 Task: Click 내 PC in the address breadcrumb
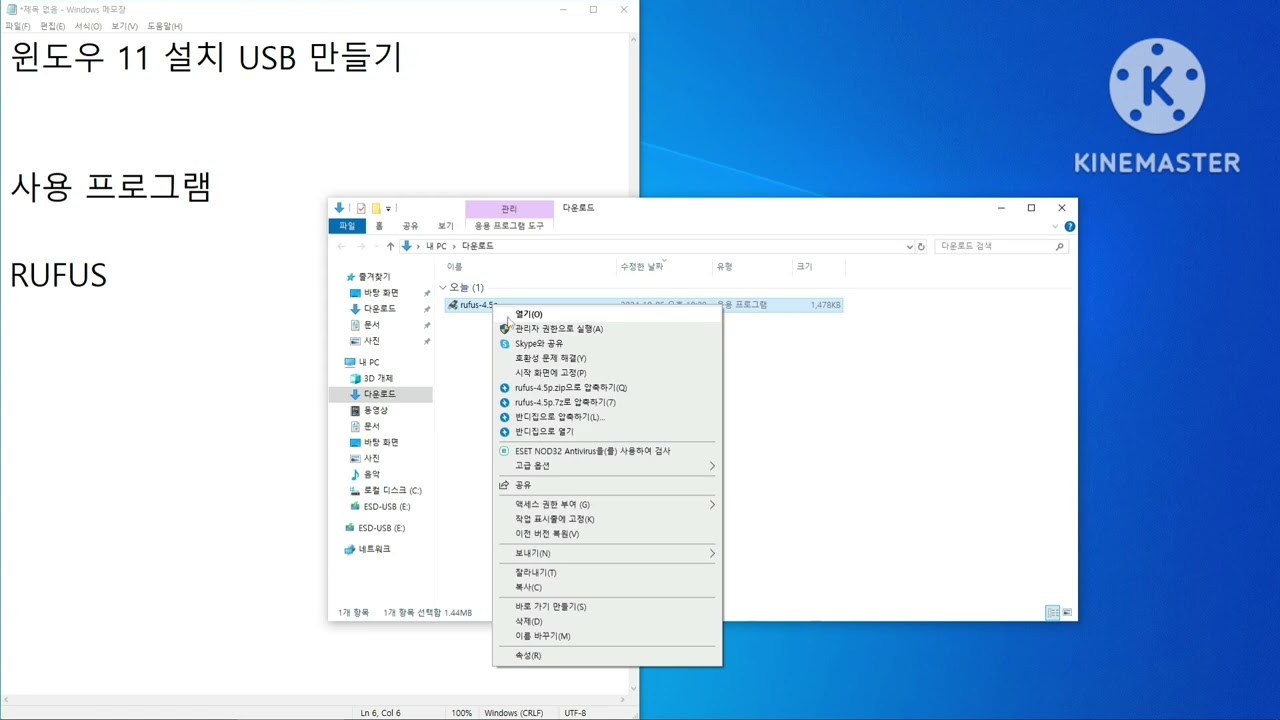click(437, 246)
